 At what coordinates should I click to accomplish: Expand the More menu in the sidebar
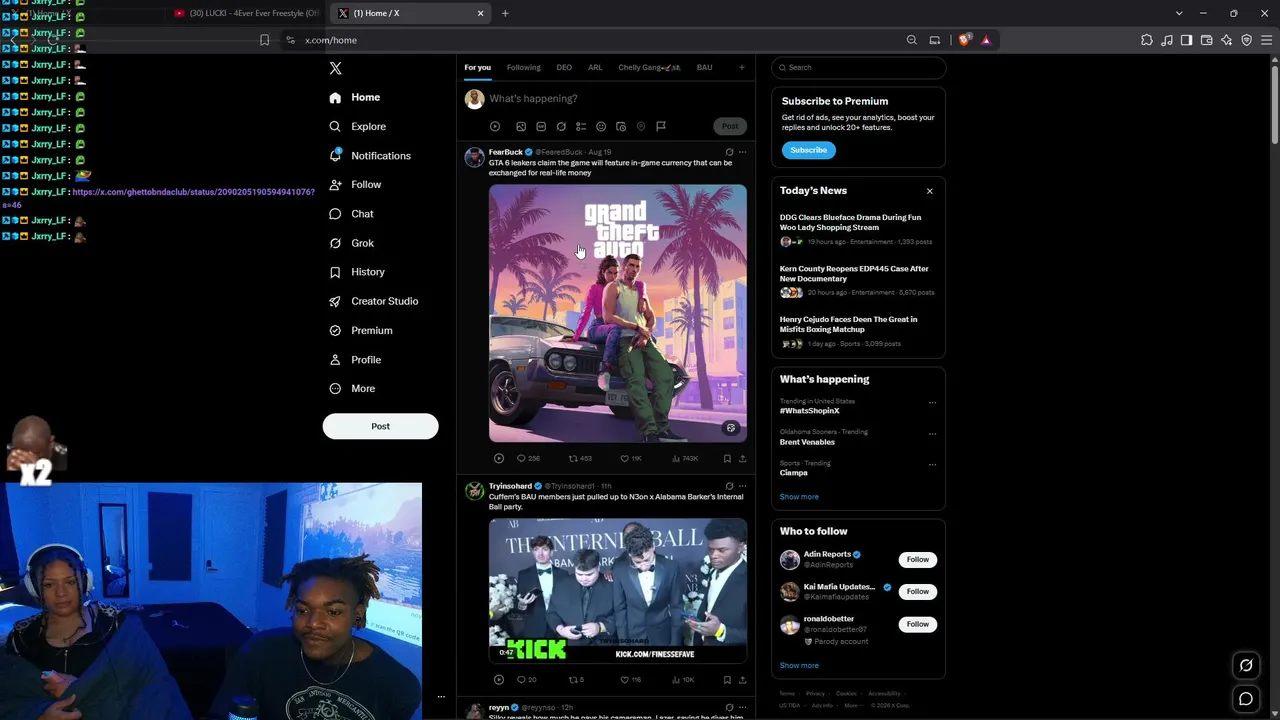click(x=352, y=389)
